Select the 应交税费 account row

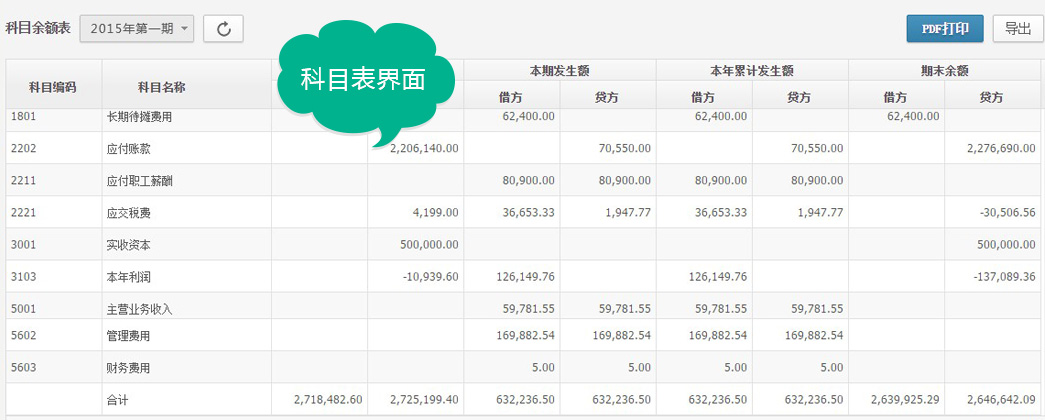pyautogui.click(x=523, y=212)
